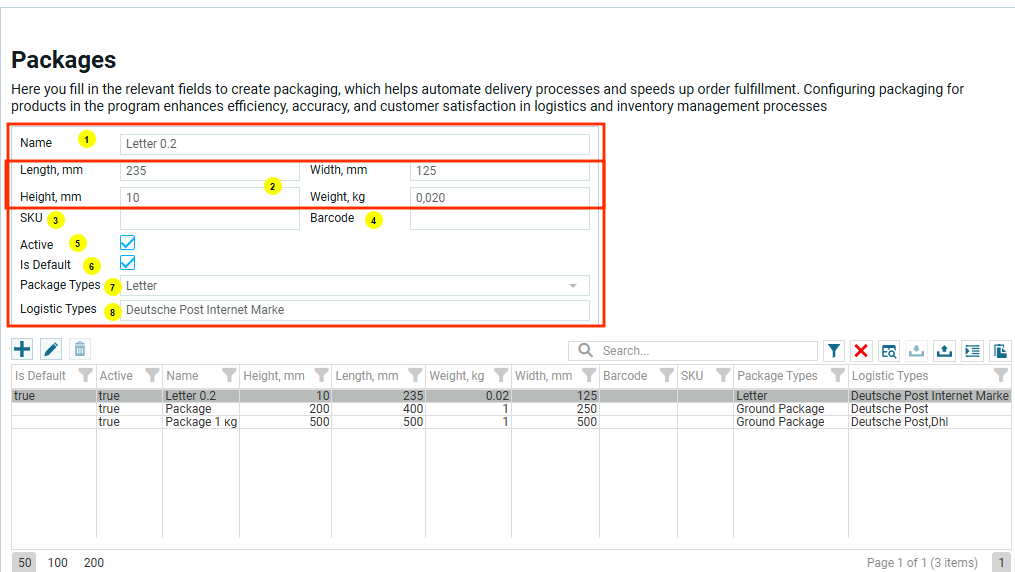This screenshot has height=572, width=1015.
Task: Click the copy documents toolbar icon
Action: [1000, 351]
